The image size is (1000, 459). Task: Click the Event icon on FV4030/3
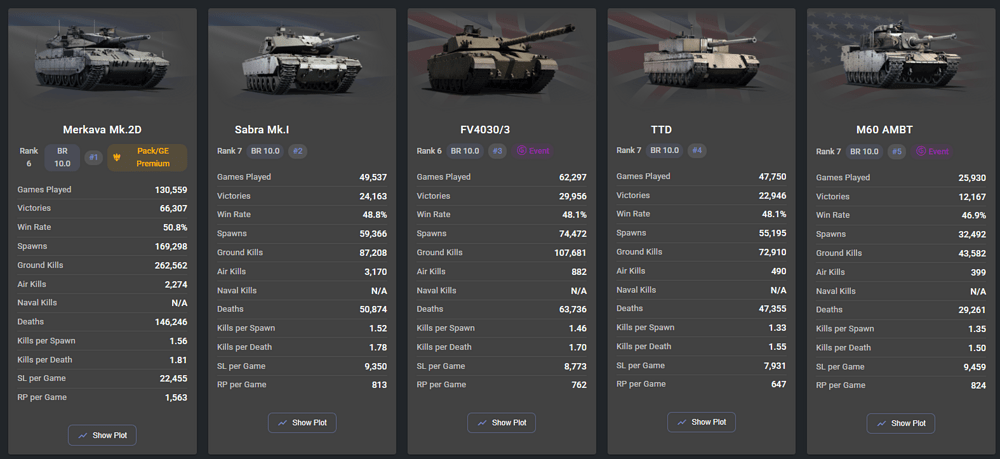click(x=522, y=151)
